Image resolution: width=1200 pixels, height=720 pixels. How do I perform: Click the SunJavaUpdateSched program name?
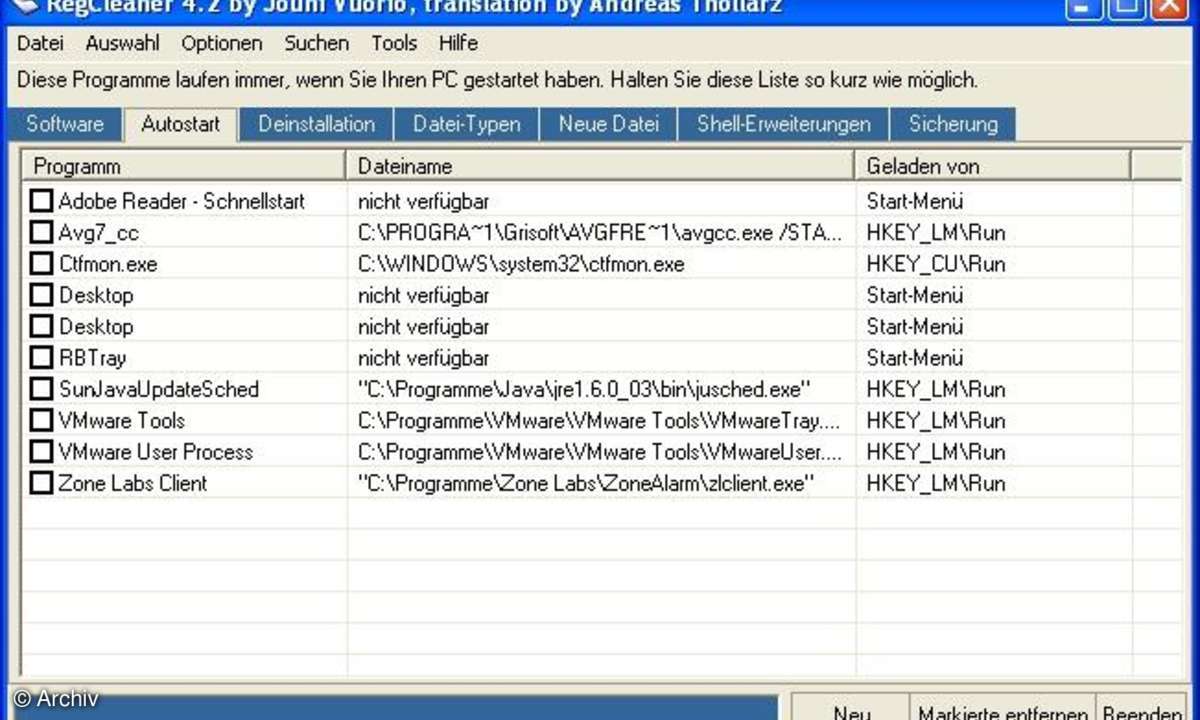tap(159, 389)
